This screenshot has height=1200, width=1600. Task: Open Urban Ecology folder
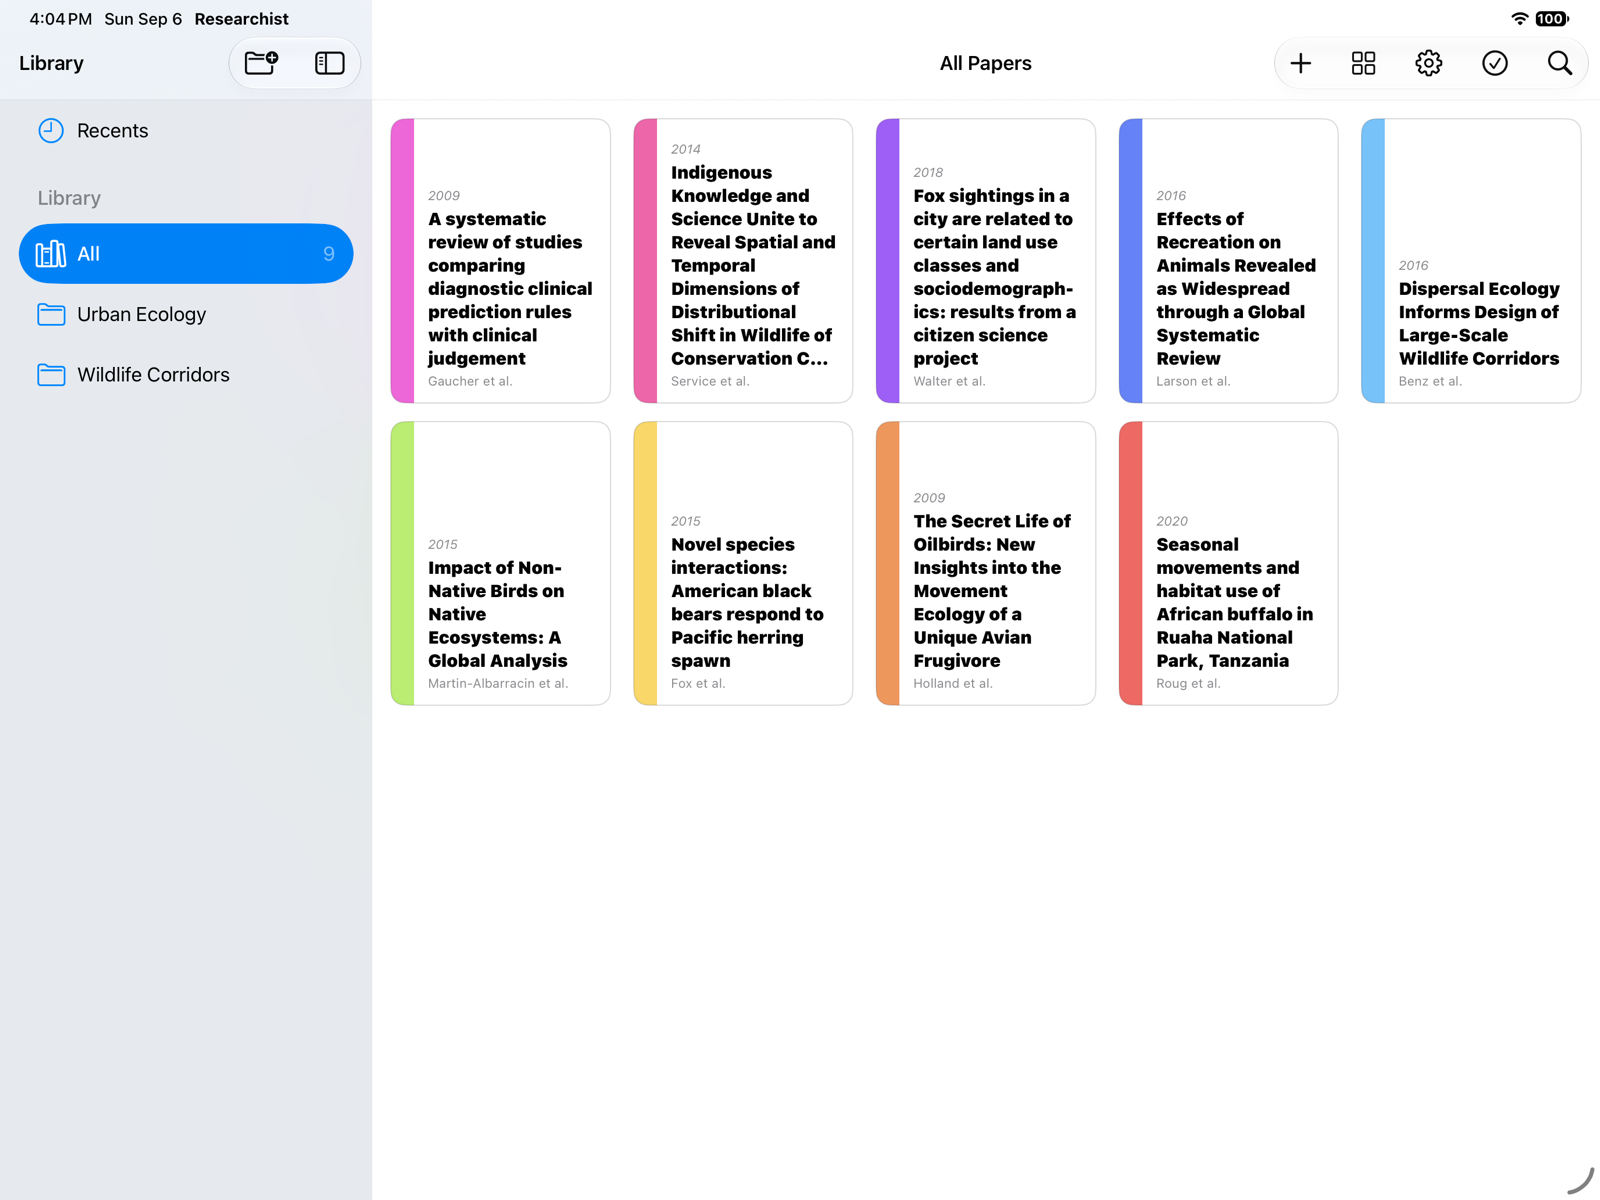[x=186, y=314]
